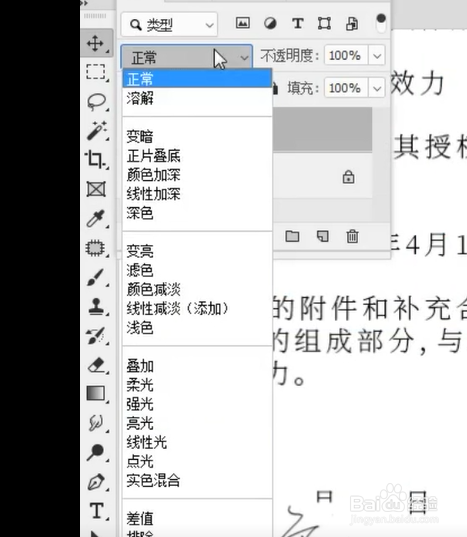This screenshot has width=467, height=537.
Task: Choose 深色 blend mode
Action: click(x=197, y=213)
